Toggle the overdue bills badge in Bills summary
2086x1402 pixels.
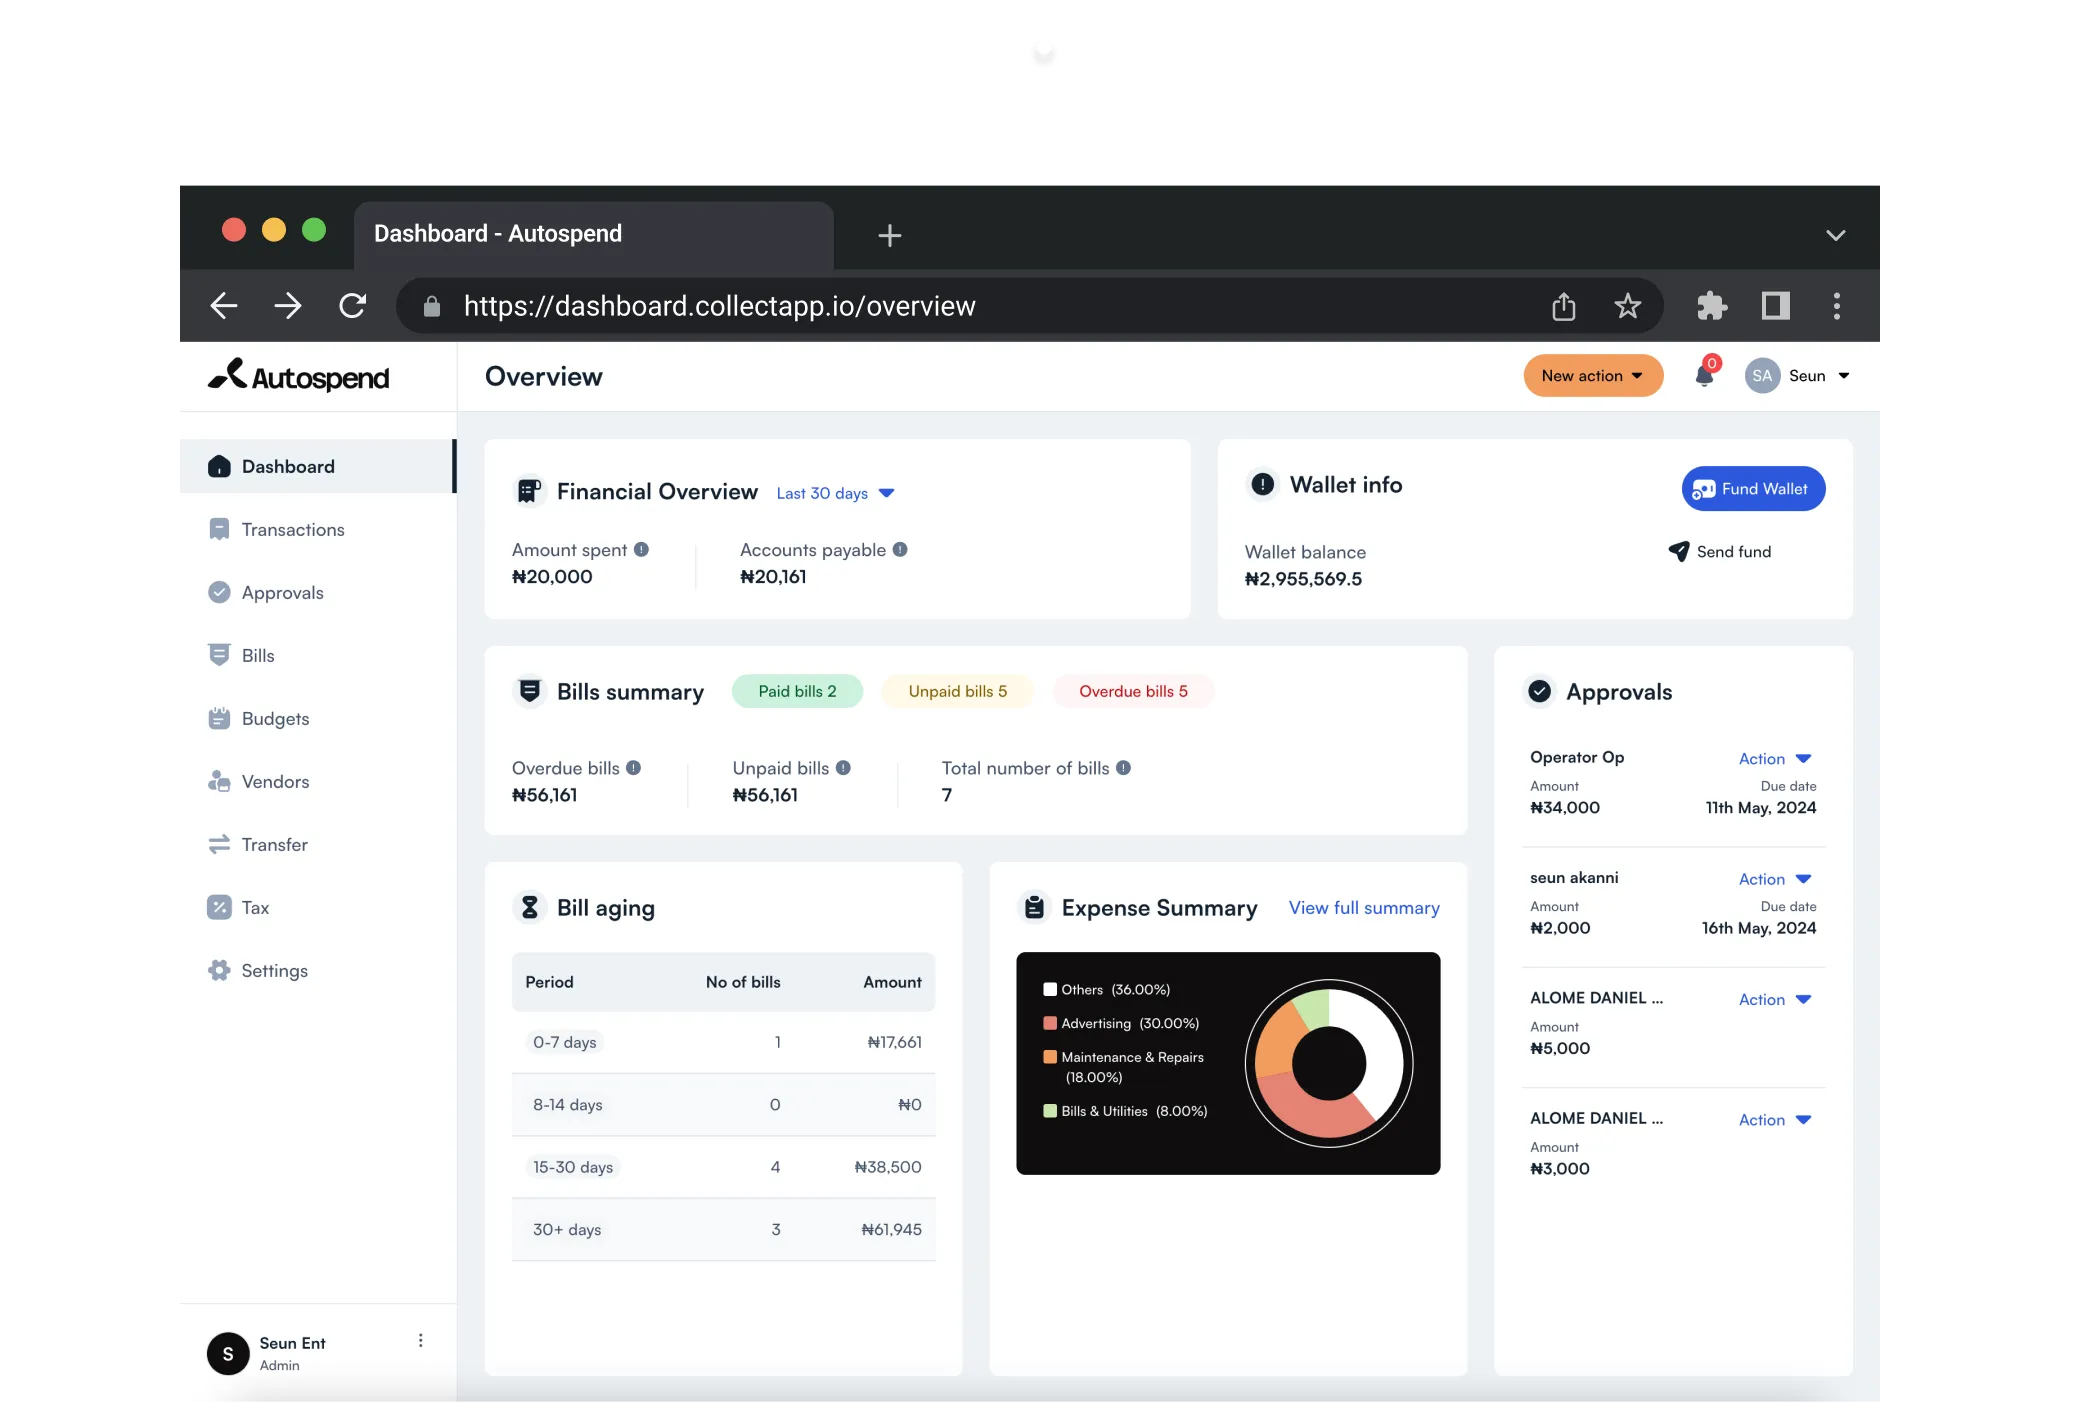point(1133,690)
